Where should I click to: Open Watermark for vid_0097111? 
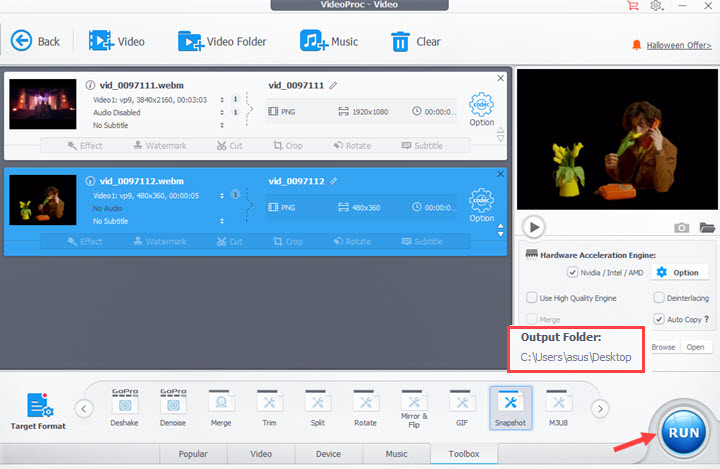(x=160, y=146)
